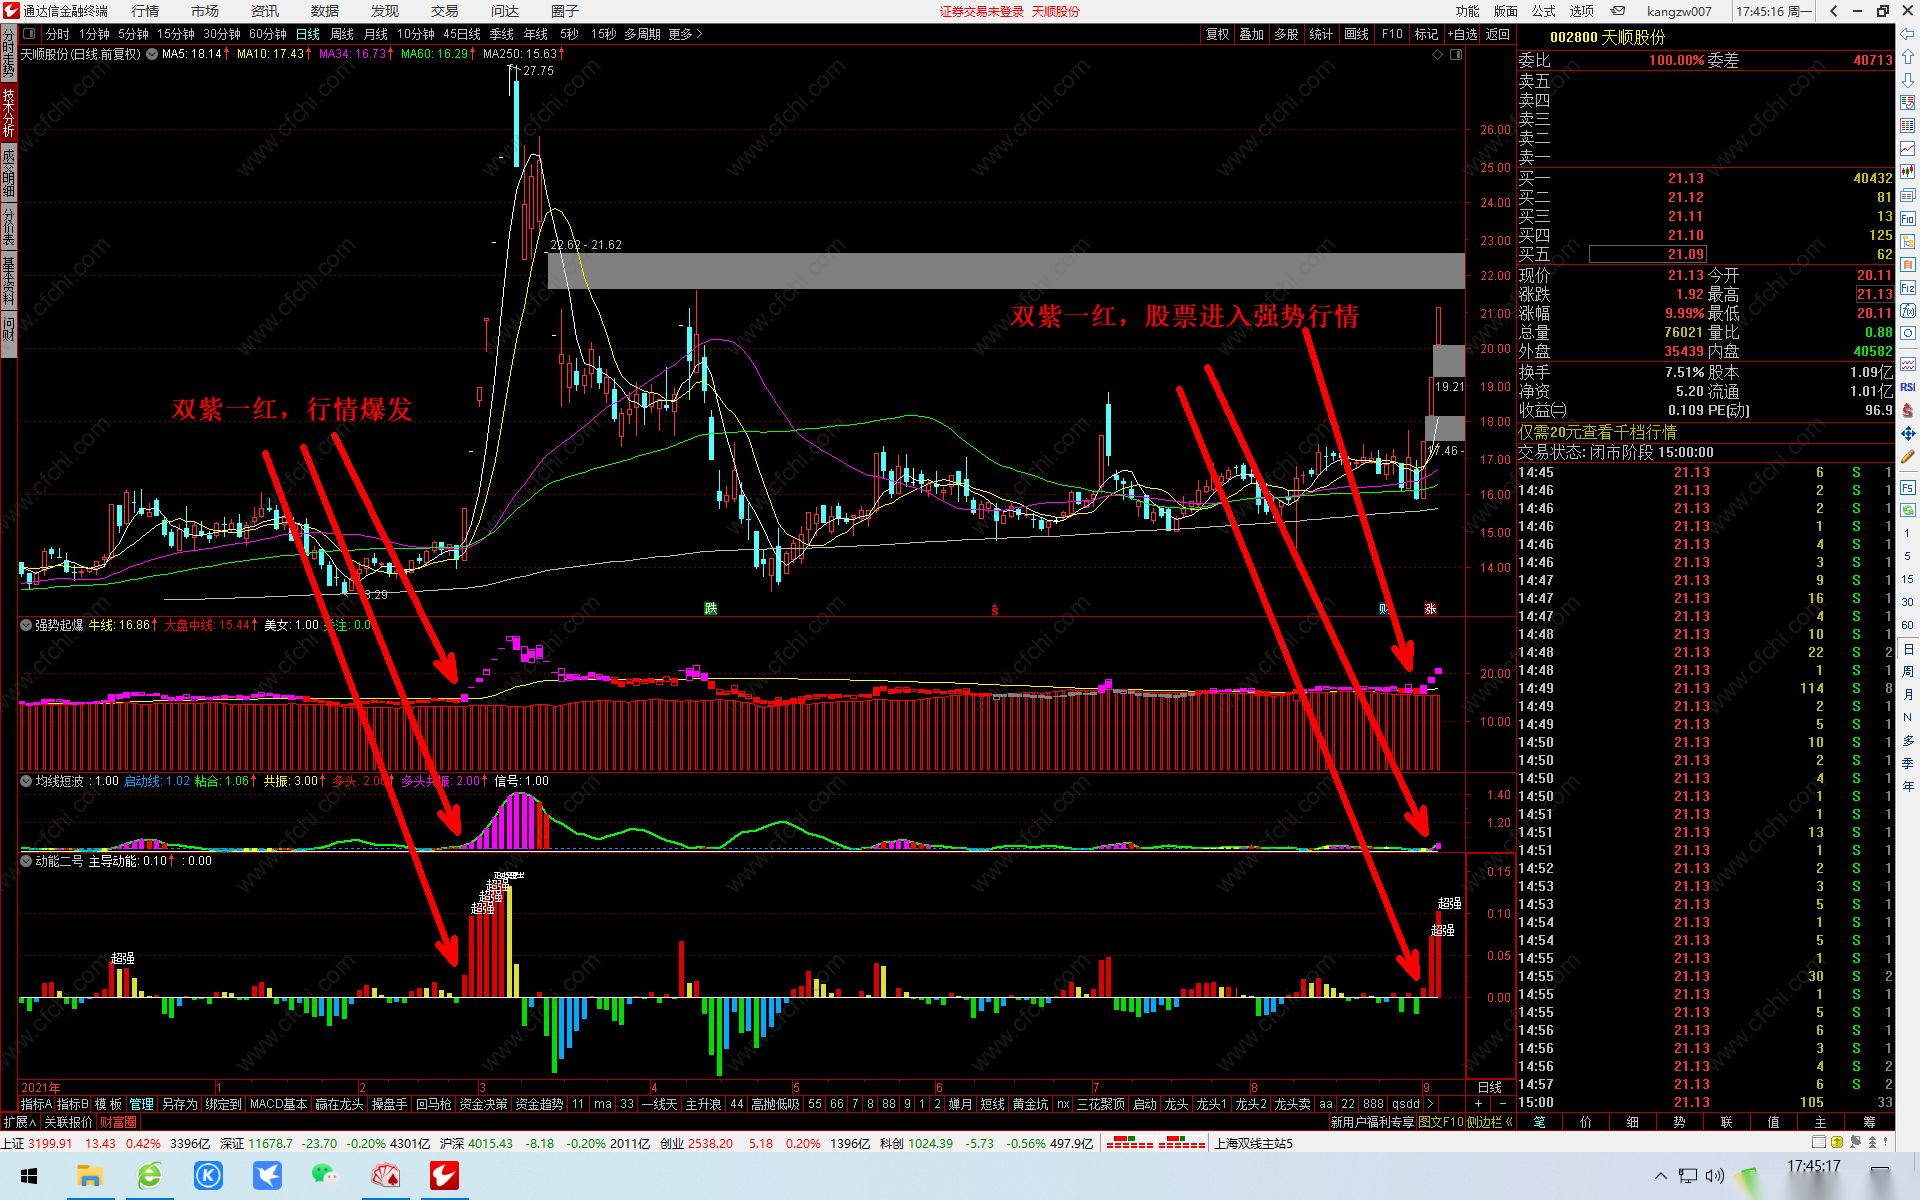Click the blue up arrow icon in right sidebar
Image resolution: width=1920 pixels, height=1200 pixels.
point(1907,57)
